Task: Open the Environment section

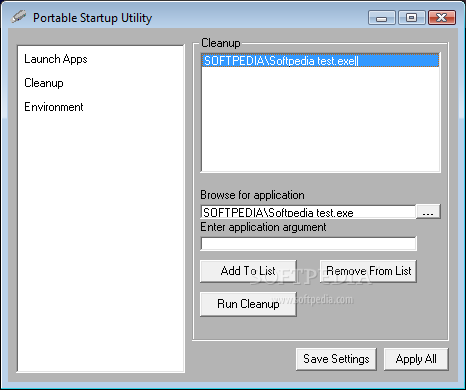Action: tap(54, 107)
